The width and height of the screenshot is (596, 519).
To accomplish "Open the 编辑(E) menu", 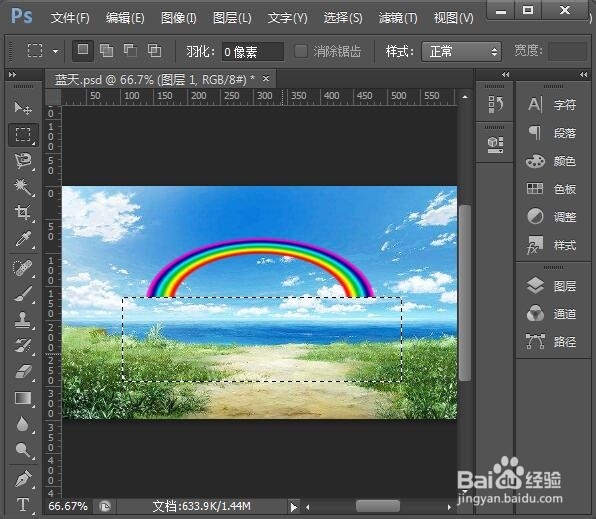I will (x=125, y=18).
